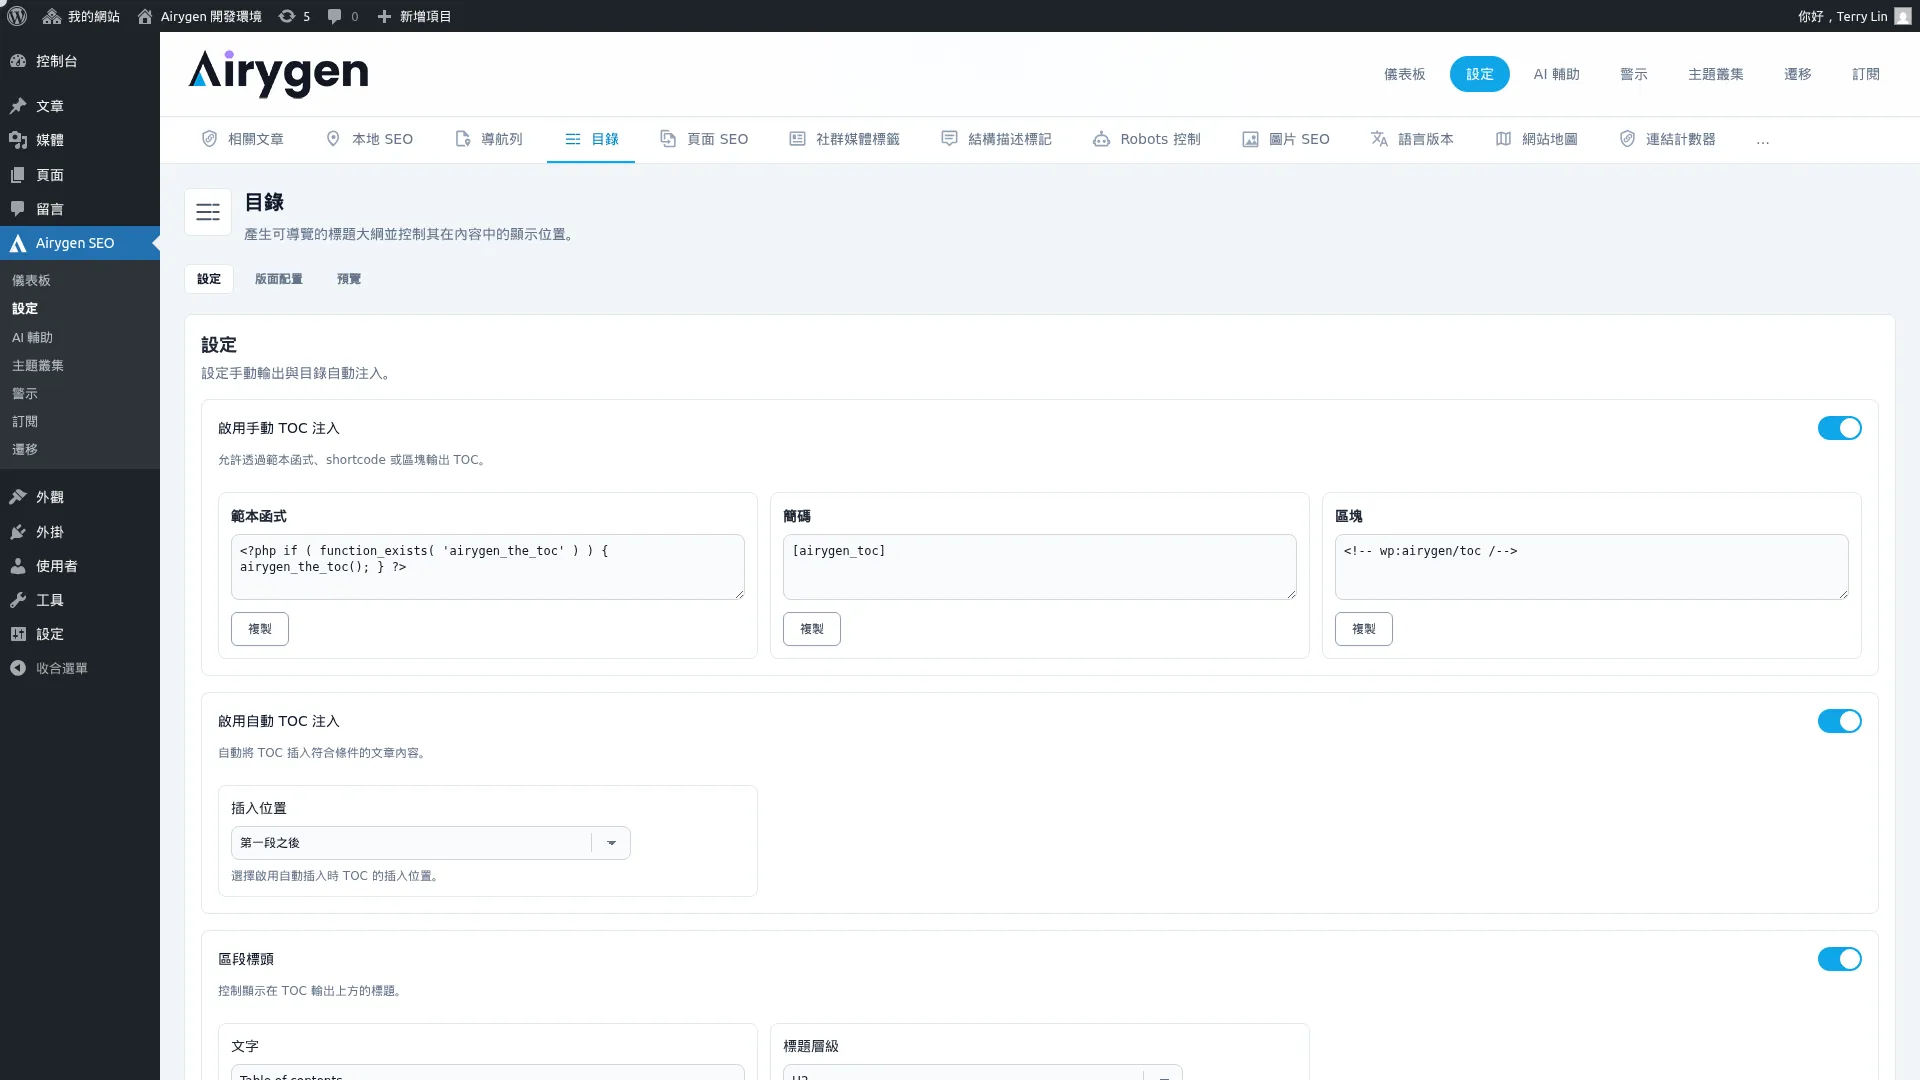Open 主題叢集 in the top navigation
1920x1080 pixels.
pyautogui.click(x=1715, y=74)
